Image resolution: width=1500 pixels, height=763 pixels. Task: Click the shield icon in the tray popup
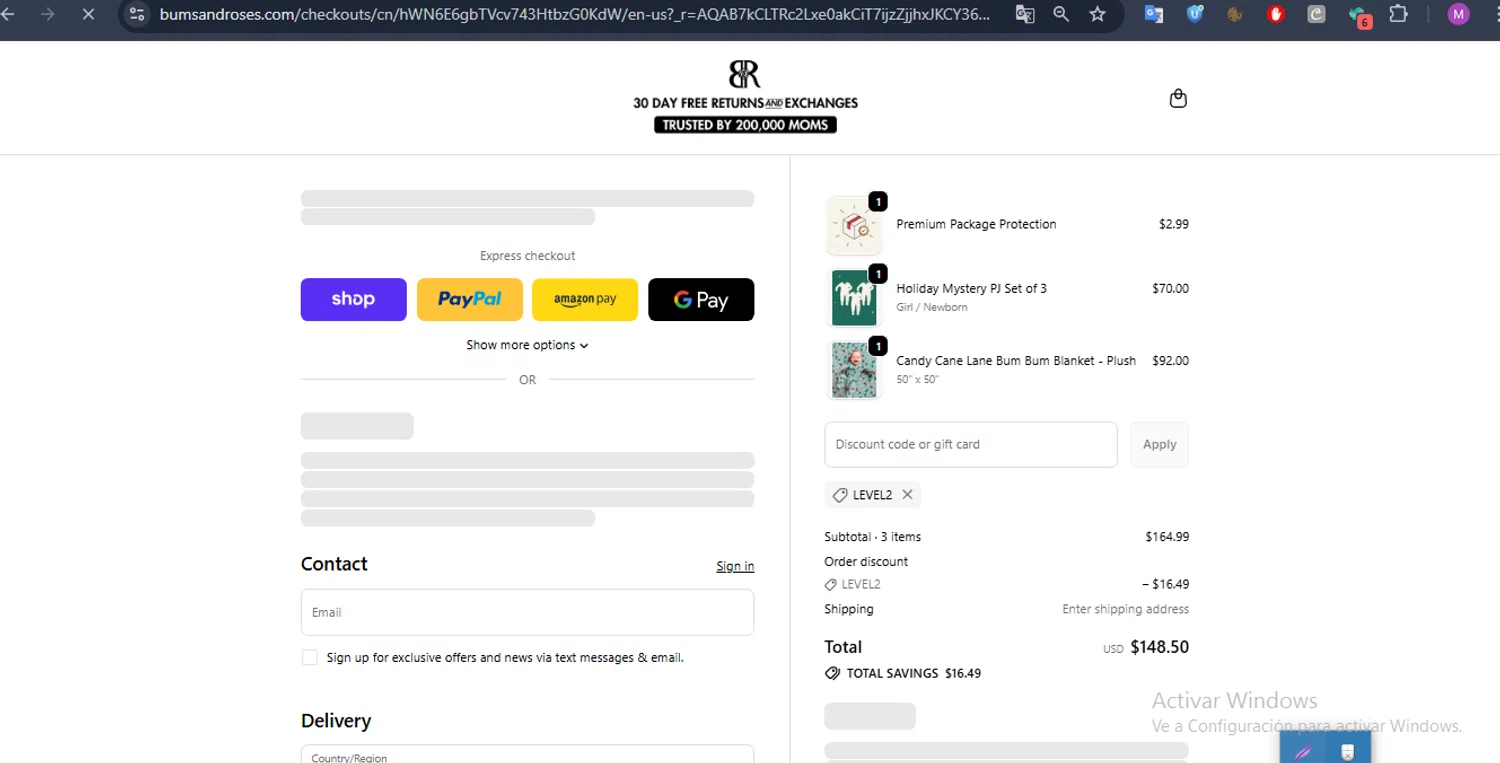tap(1347, 752)
